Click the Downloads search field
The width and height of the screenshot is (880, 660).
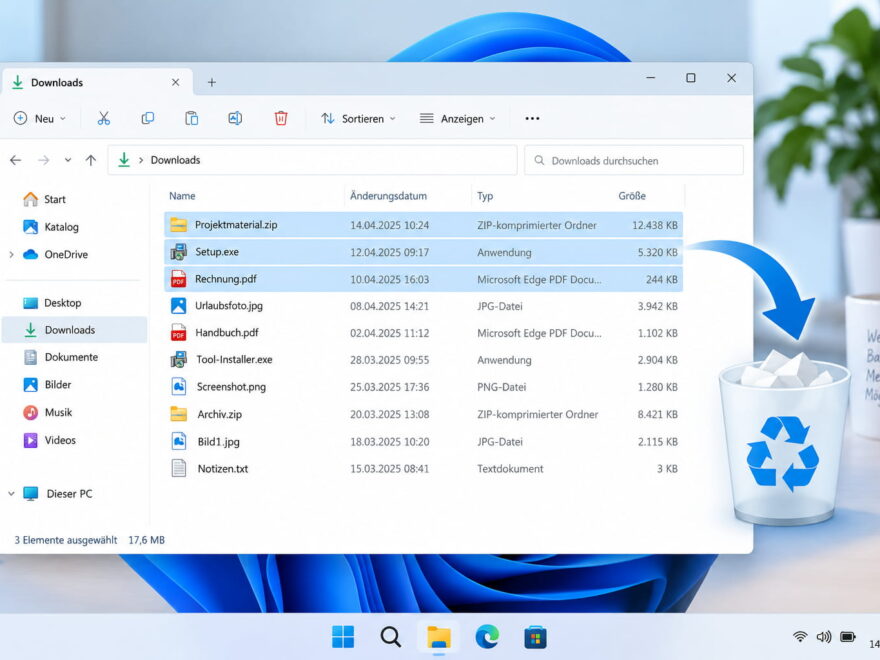634,161
